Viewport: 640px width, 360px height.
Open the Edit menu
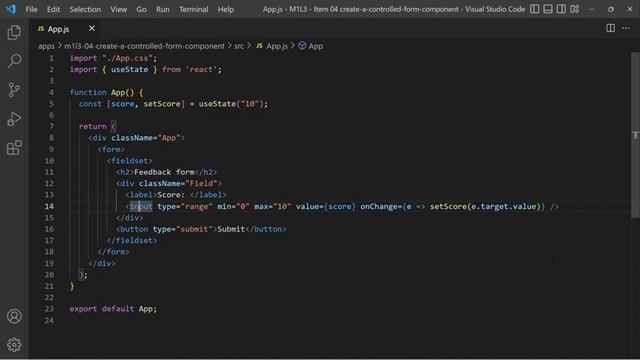tap(53, 9)
